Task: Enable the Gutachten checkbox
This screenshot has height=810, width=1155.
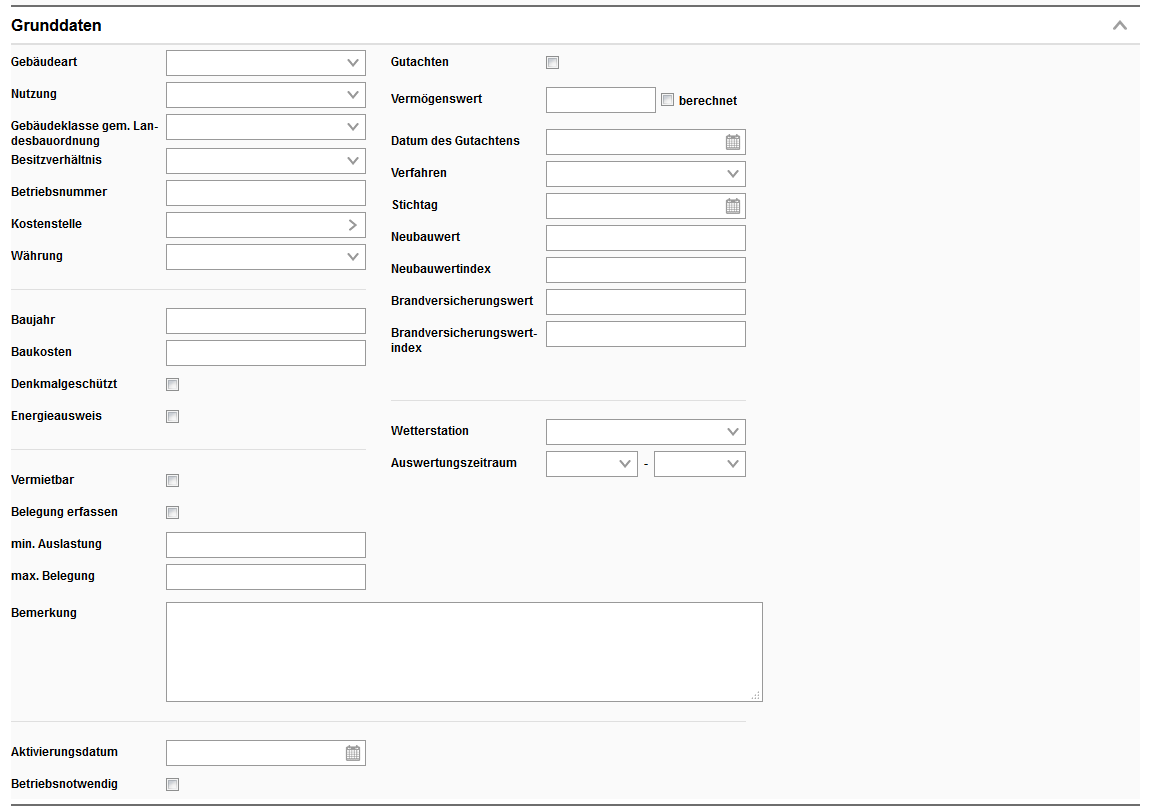Action: point(553,63)
